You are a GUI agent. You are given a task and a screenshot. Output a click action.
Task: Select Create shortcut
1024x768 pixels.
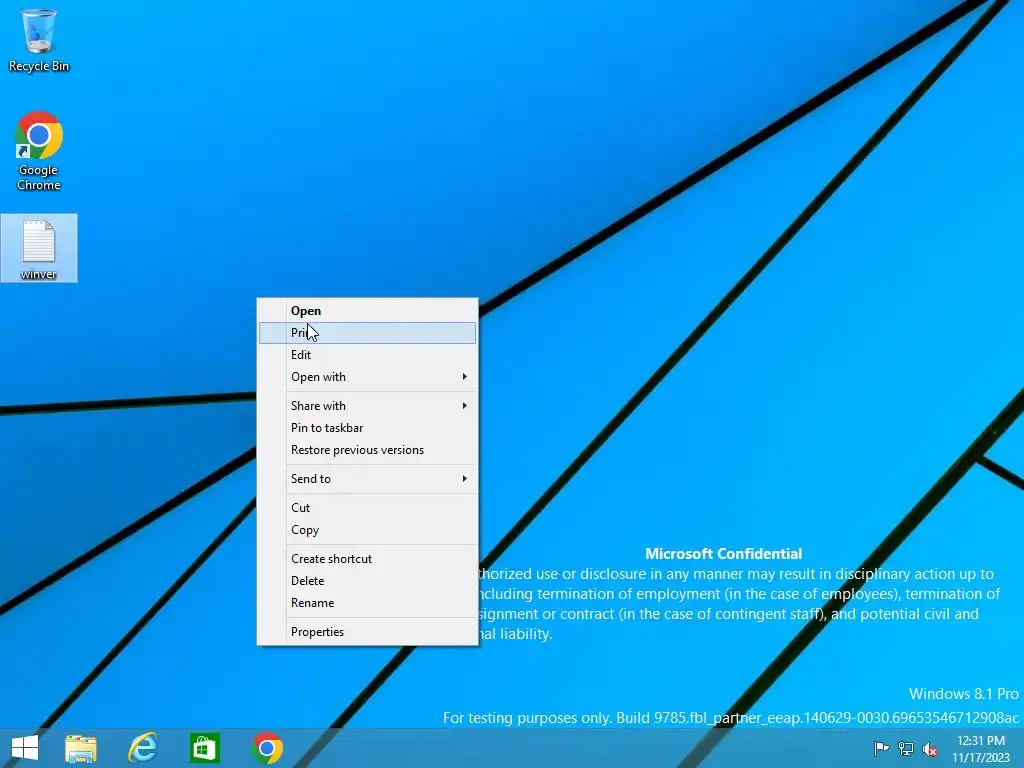coord(367,558)
